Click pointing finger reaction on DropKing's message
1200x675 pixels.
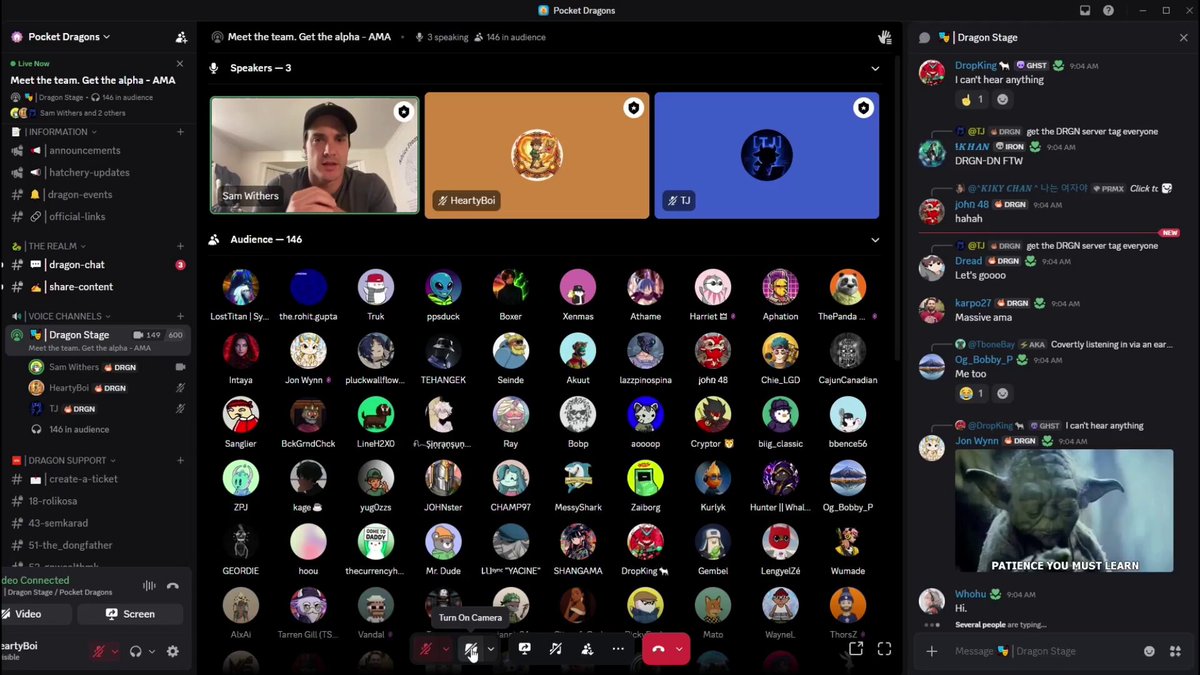click(x=972, y=99)
